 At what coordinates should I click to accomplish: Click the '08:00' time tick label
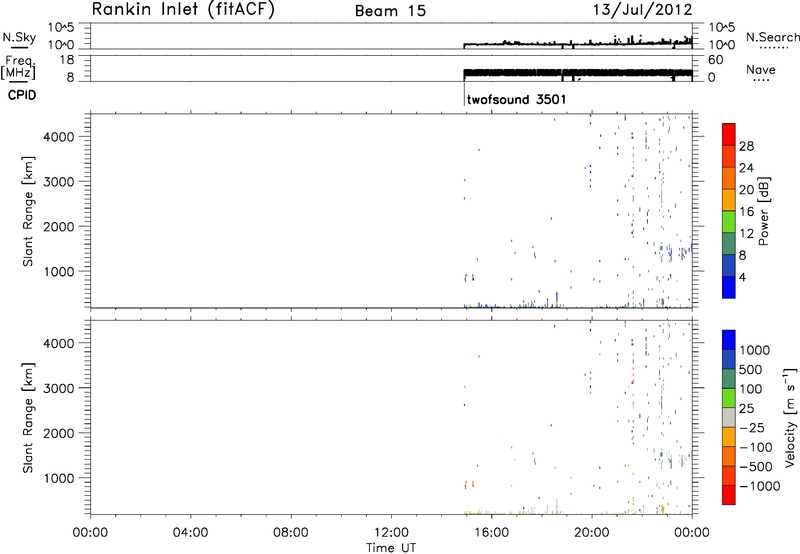pos(290,533)
